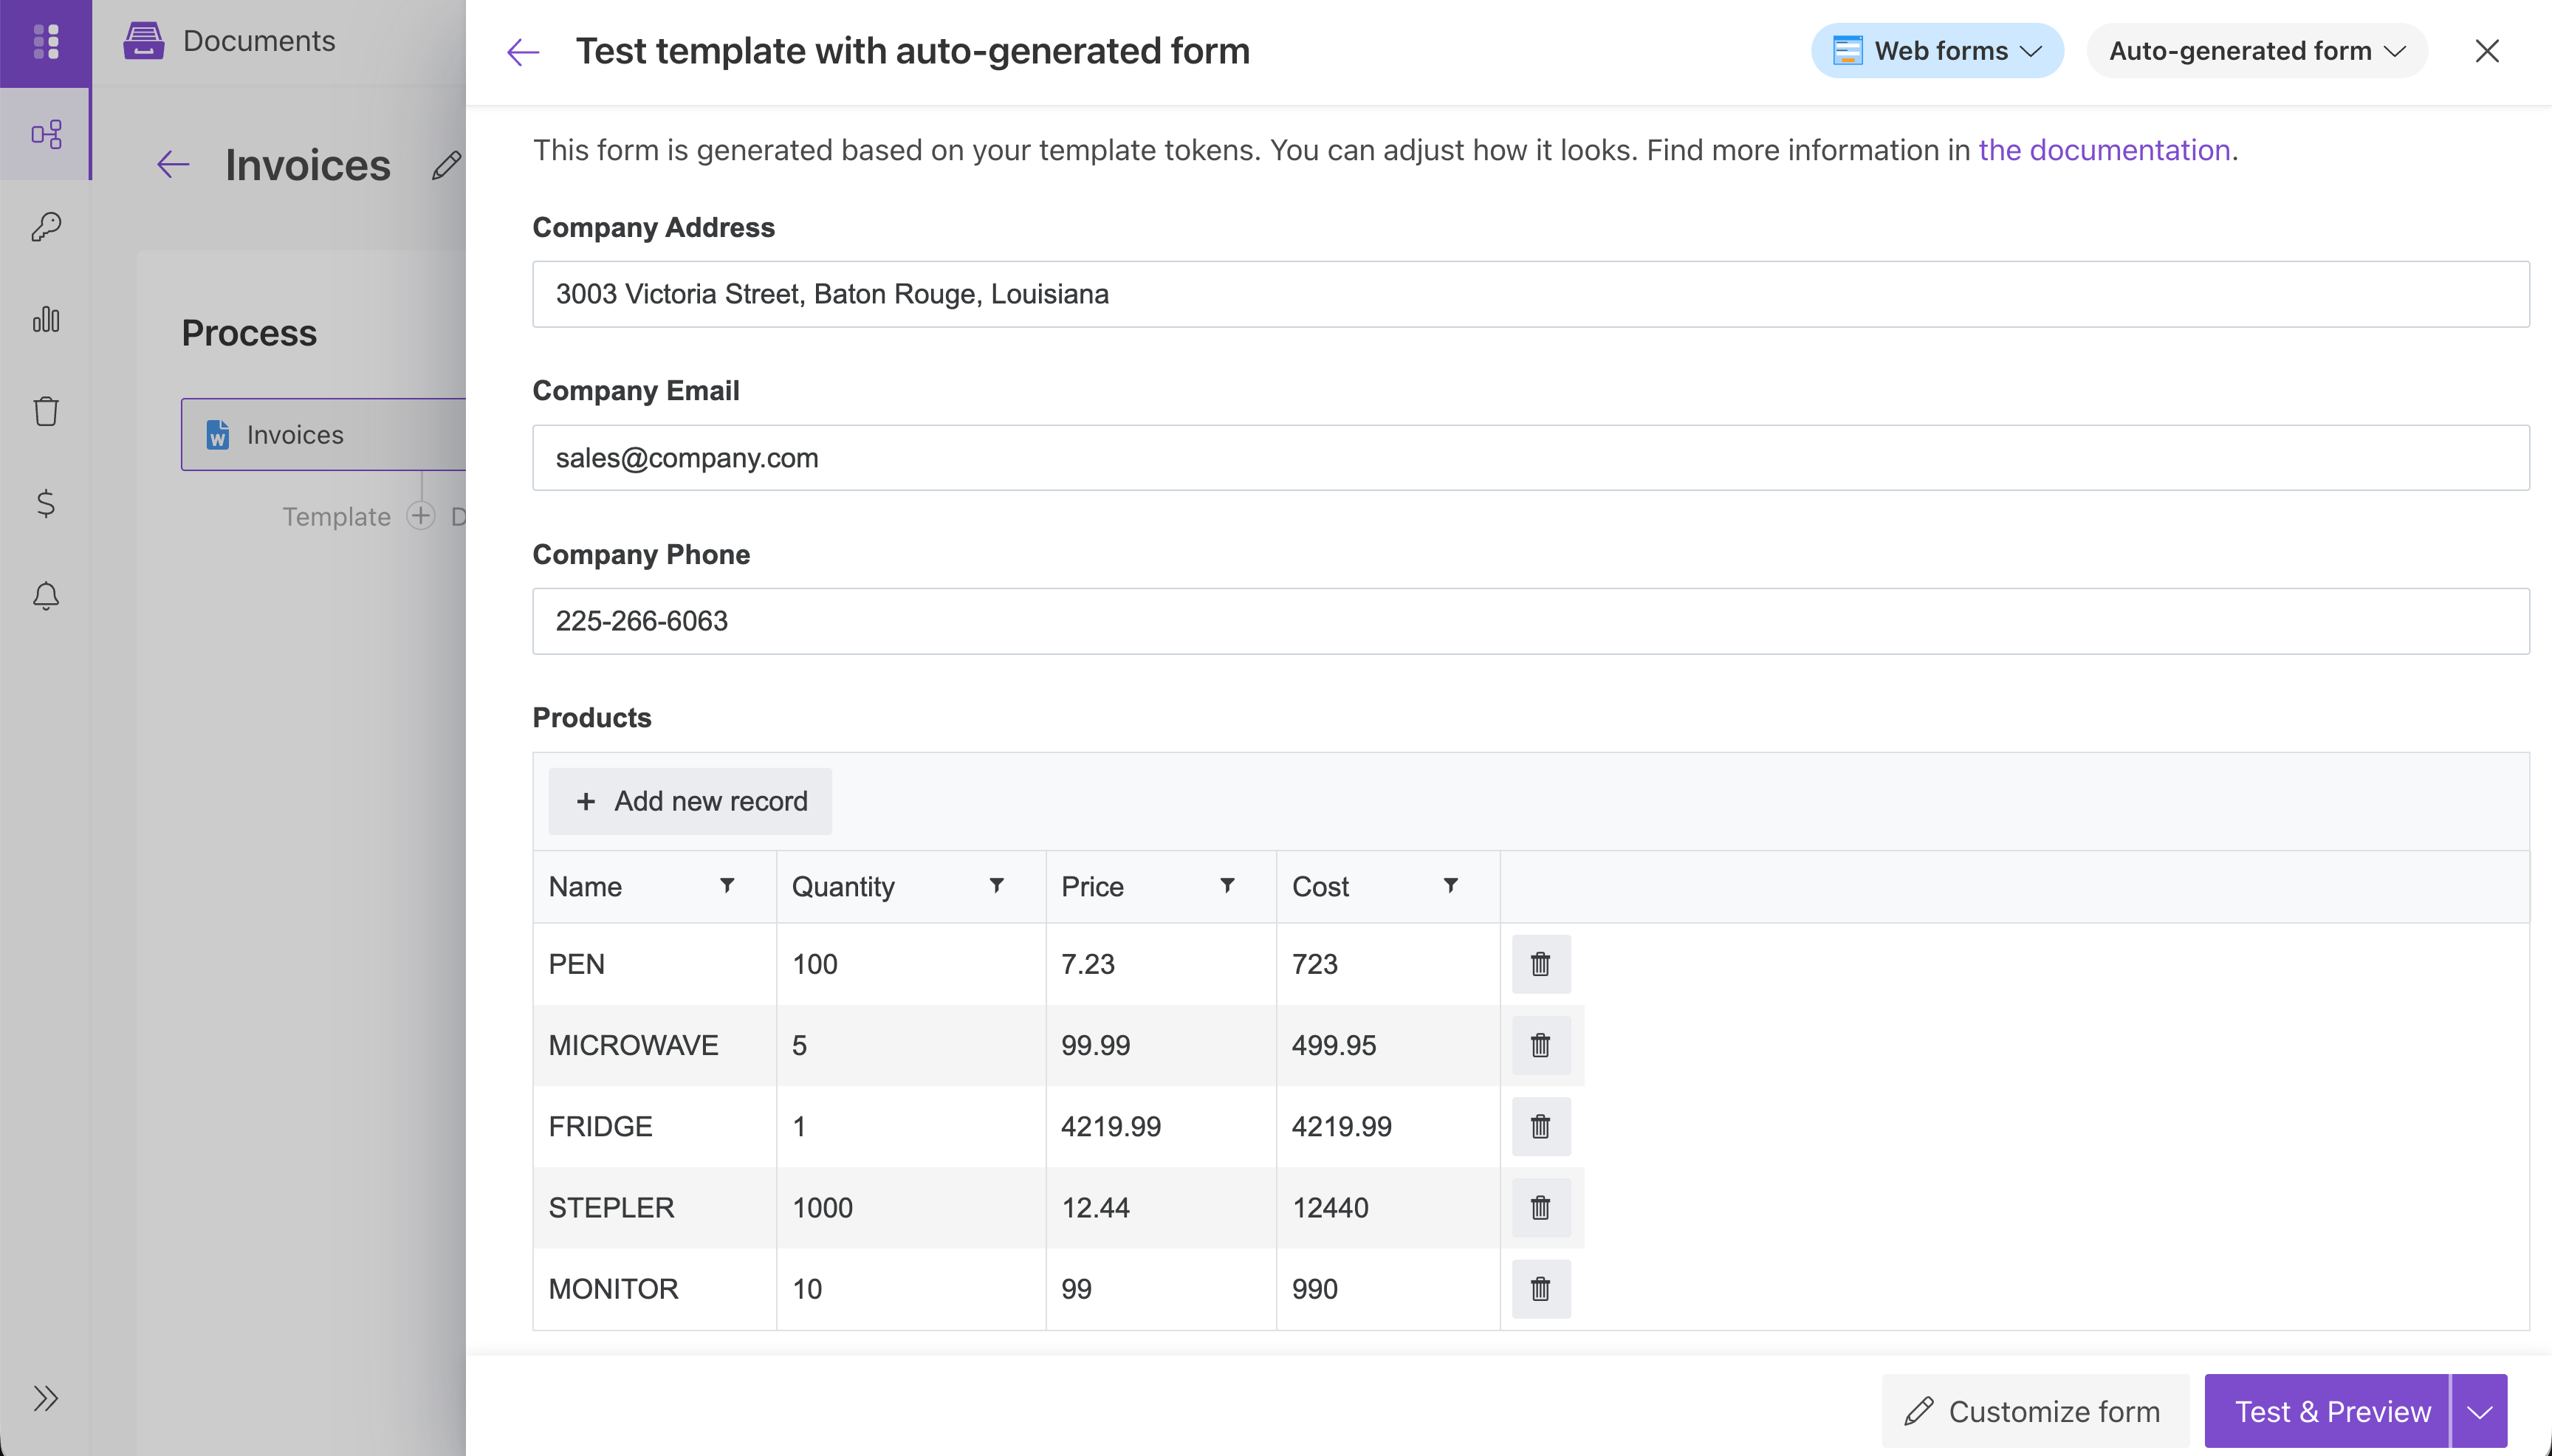Click price cell 7.23

[1161, 964]
